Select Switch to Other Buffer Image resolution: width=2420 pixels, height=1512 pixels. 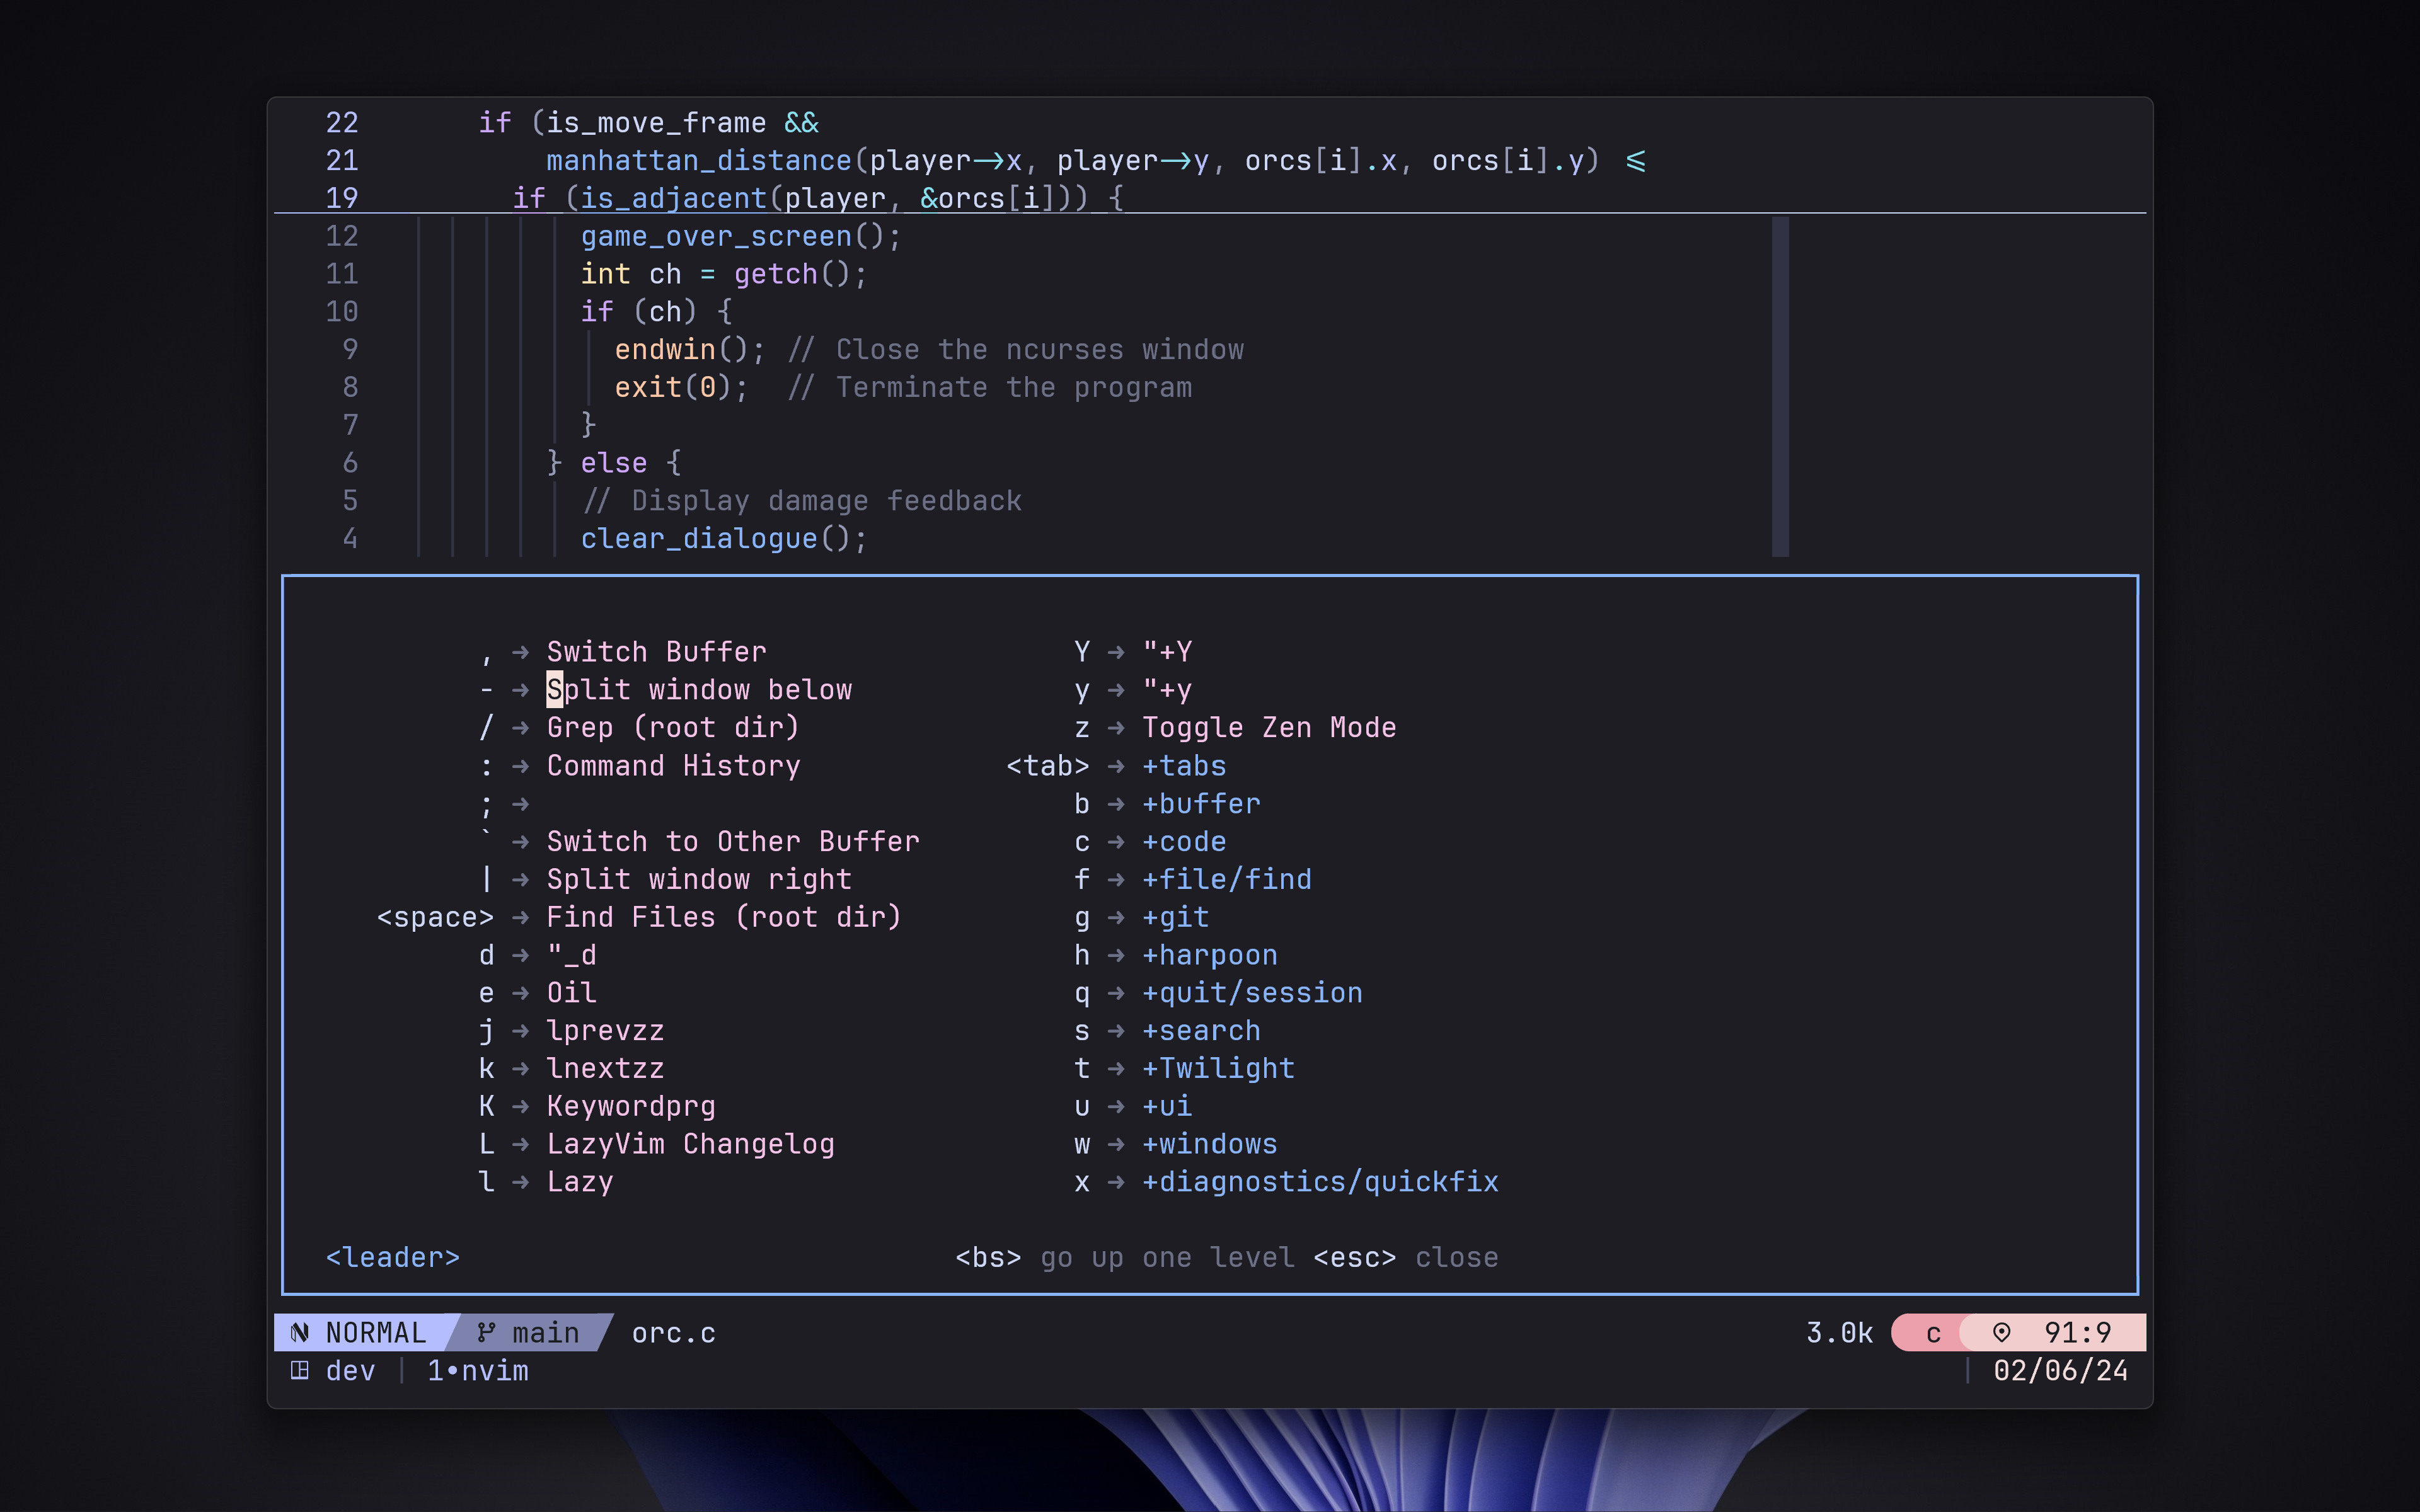click(733, 841)
